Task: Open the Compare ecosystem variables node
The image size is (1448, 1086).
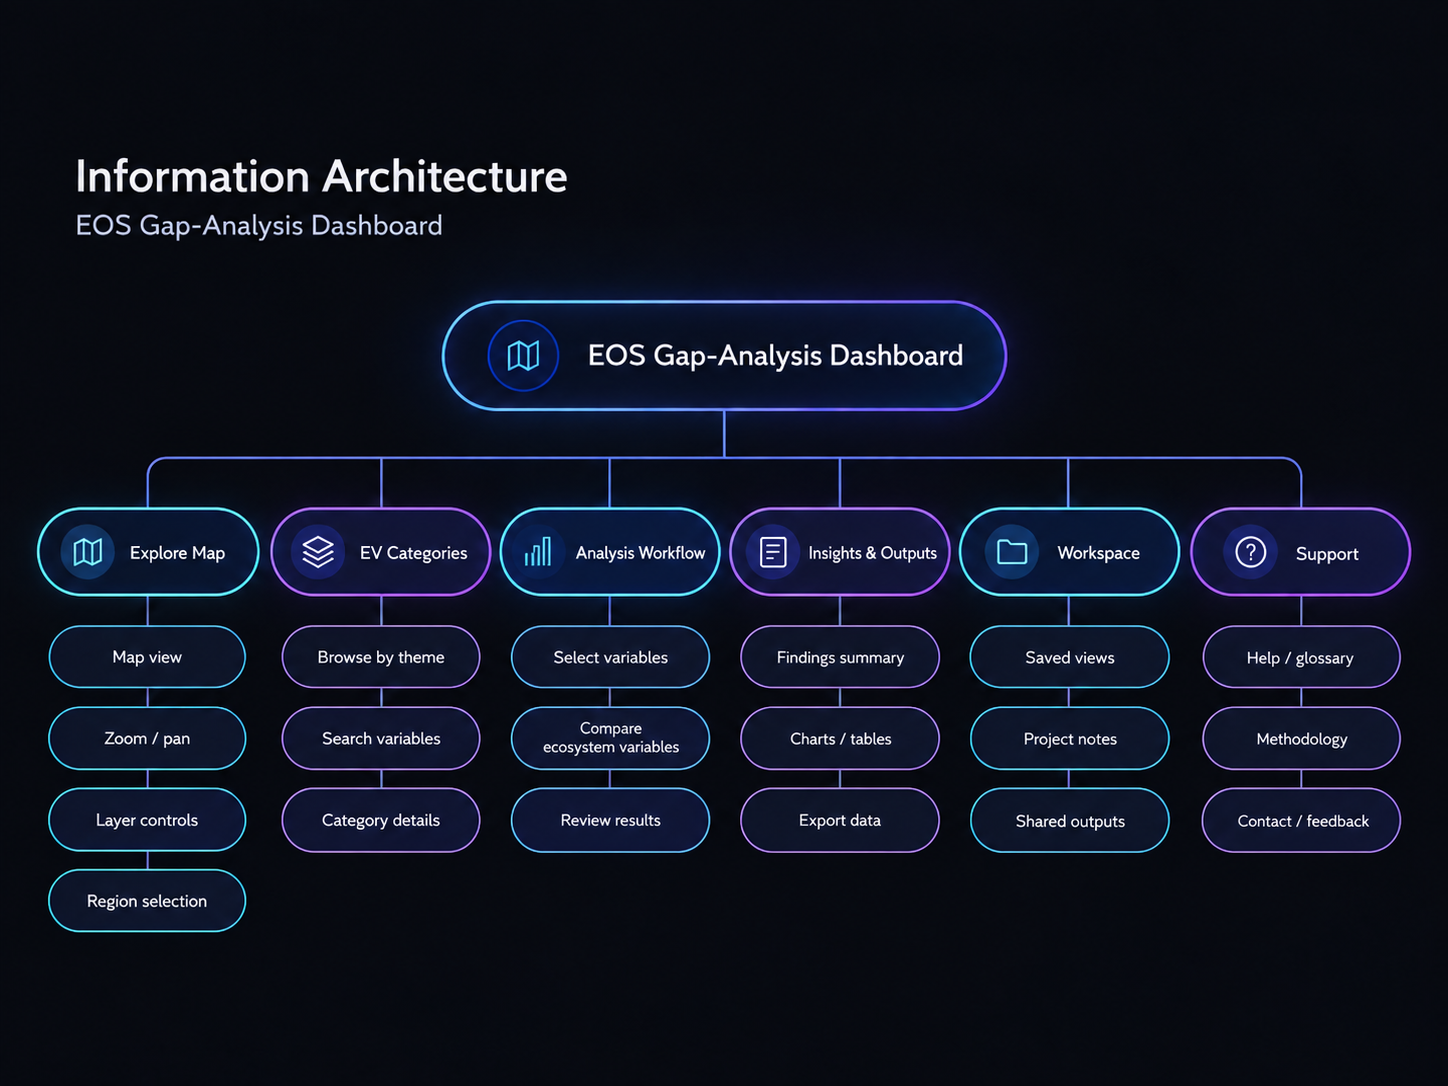Action: coord(610,738)
